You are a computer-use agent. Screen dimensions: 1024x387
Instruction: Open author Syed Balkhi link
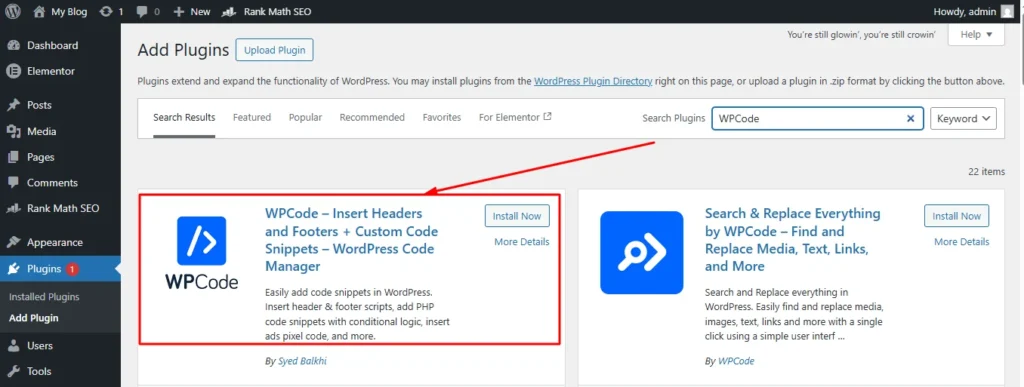(x=302, y=361)
